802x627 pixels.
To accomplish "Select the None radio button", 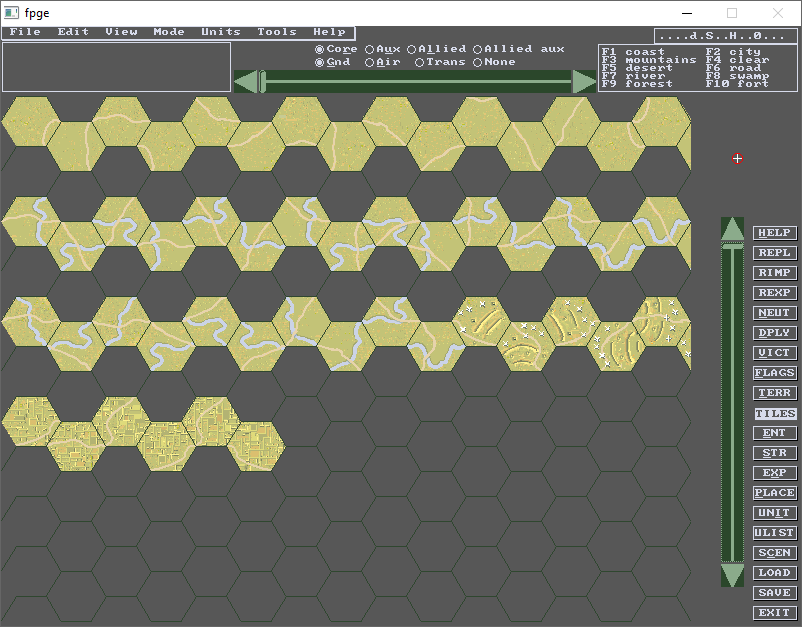I will pos(494,62).
